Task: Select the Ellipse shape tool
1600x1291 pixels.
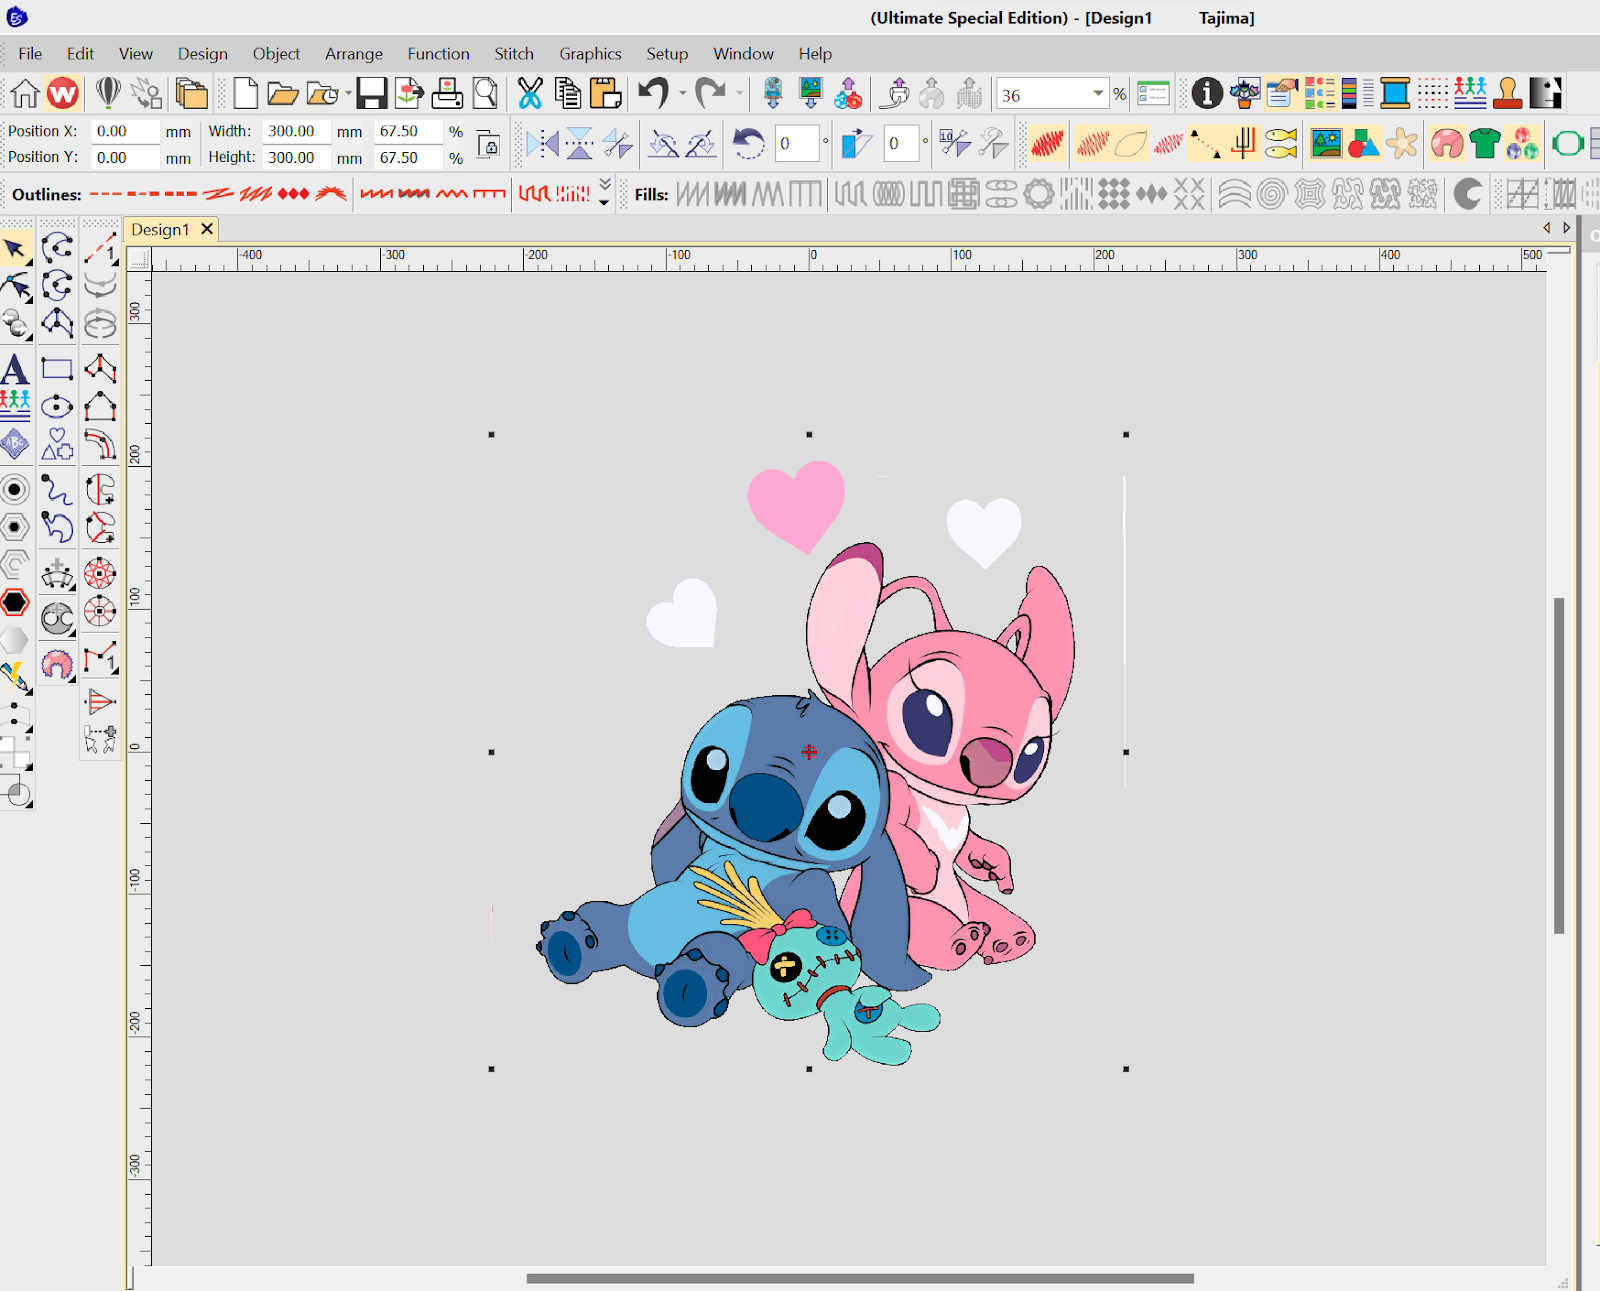Action: tap(57, 407)
